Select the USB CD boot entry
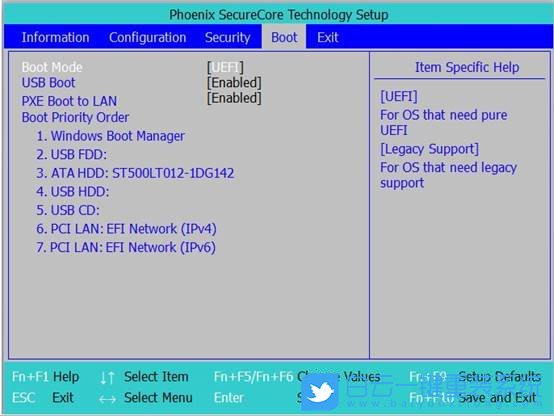Image resolution: width=554 pixels, height=416 pixels. [68, 210]
